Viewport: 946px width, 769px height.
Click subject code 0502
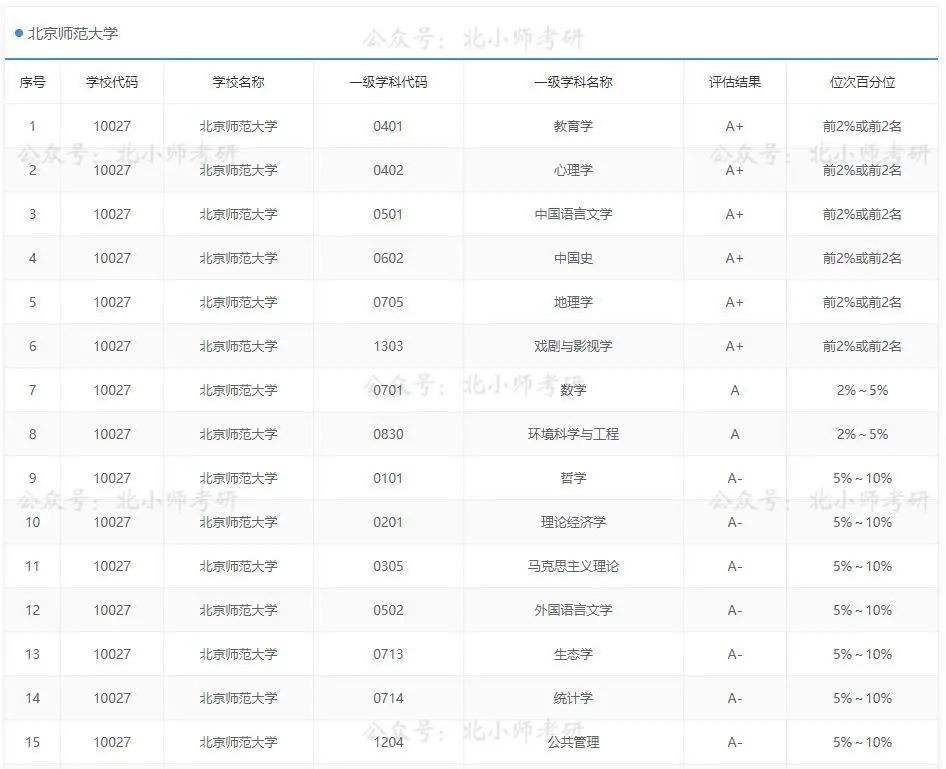[x=388, y=610]
